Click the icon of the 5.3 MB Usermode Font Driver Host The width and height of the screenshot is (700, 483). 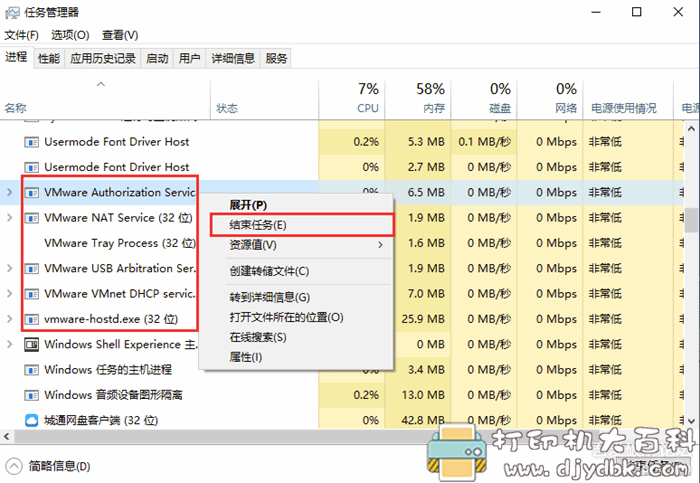tap(31, 142)
